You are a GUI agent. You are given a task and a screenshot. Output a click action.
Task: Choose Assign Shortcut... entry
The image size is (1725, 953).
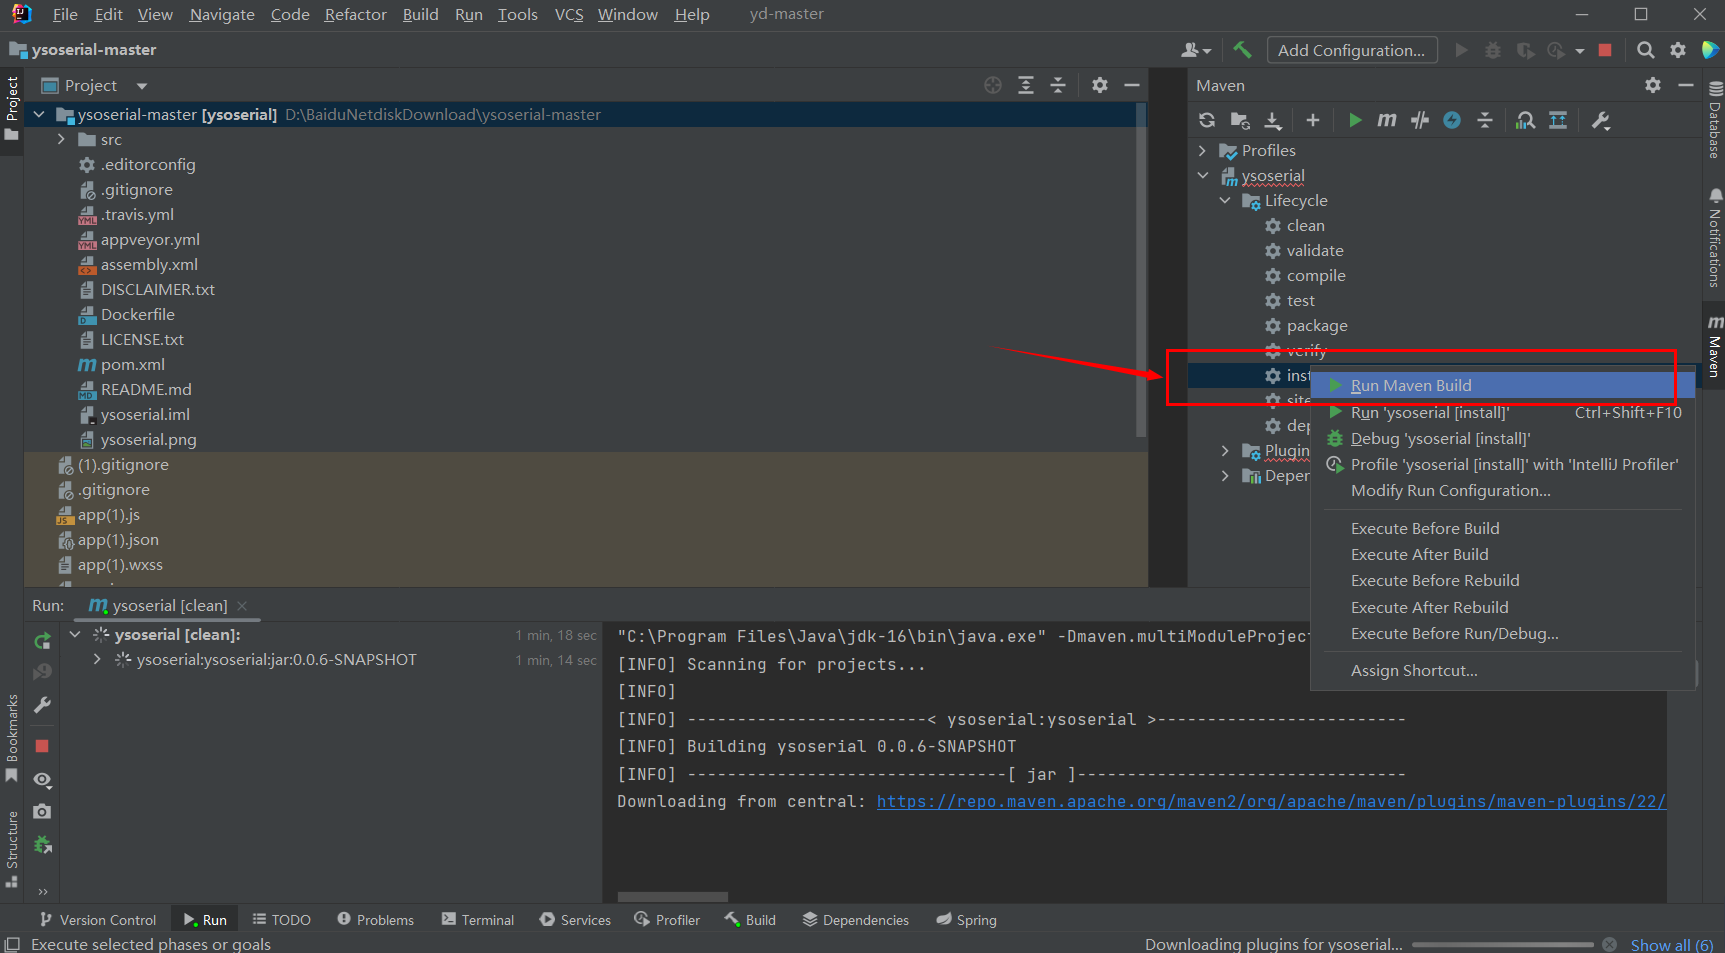click(1501, 670)
